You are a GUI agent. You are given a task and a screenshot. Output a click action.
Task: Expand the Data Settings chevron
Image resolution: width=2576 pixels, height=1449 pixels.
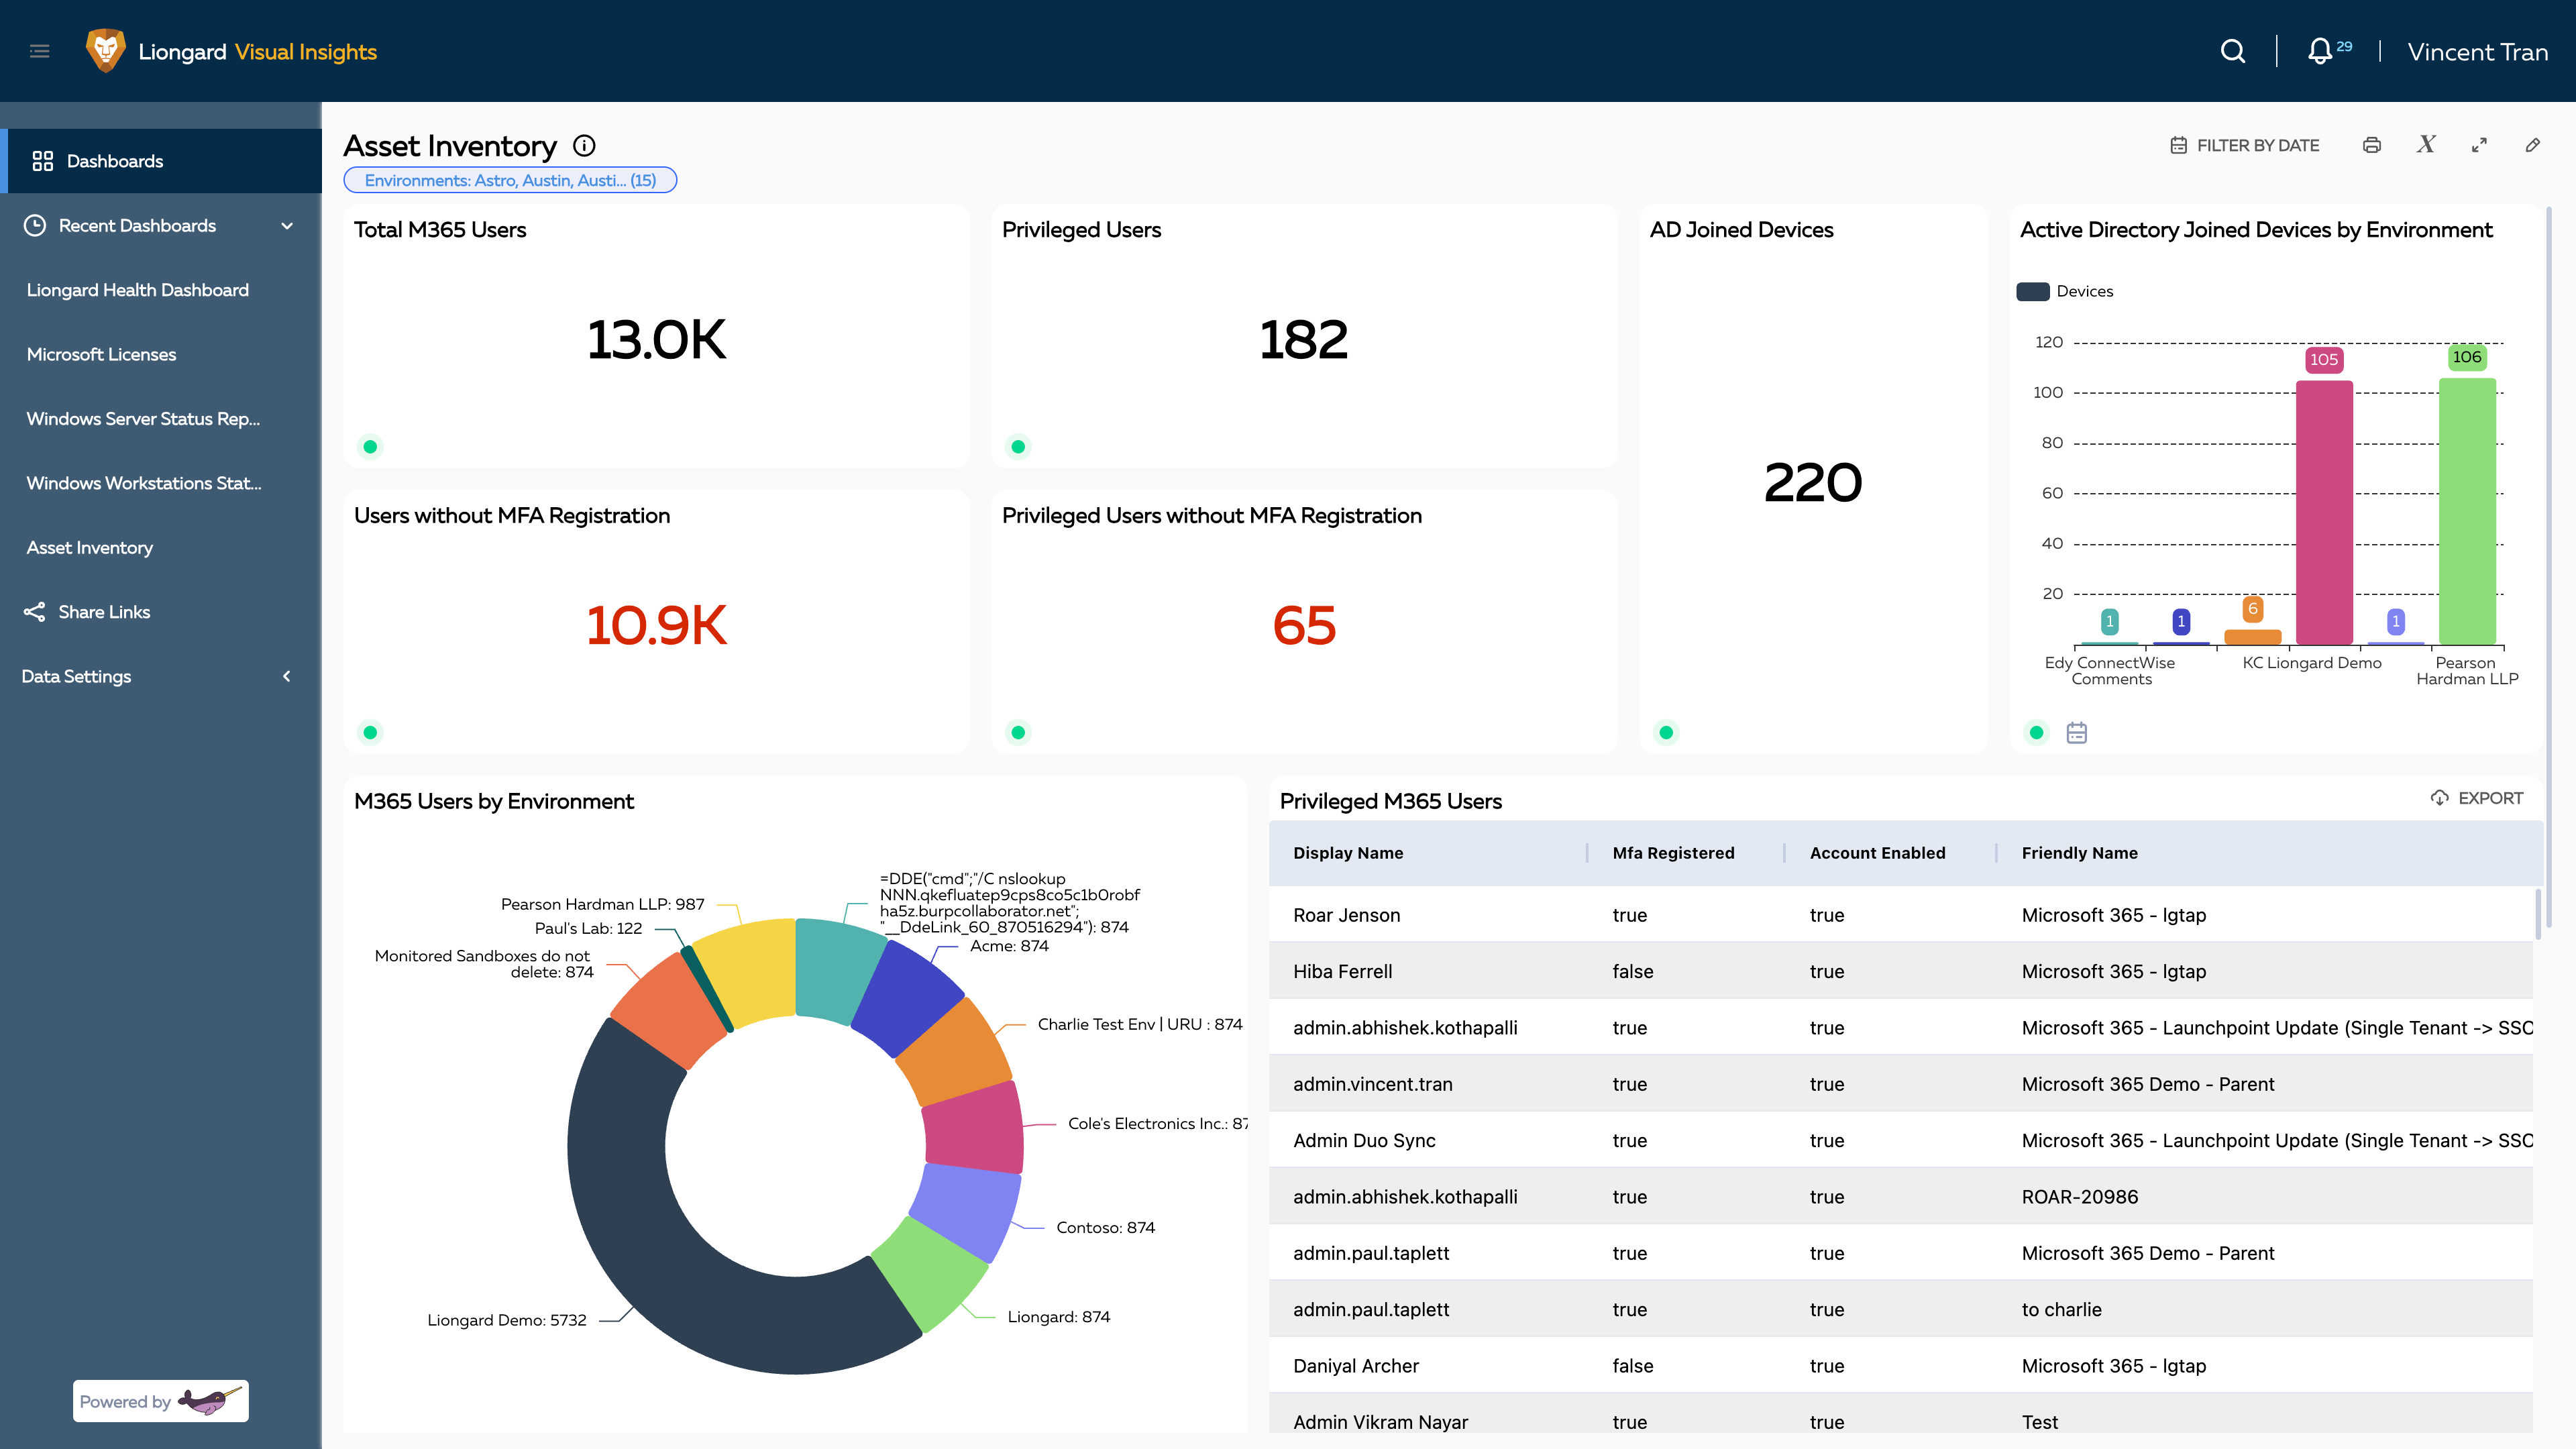287,677
